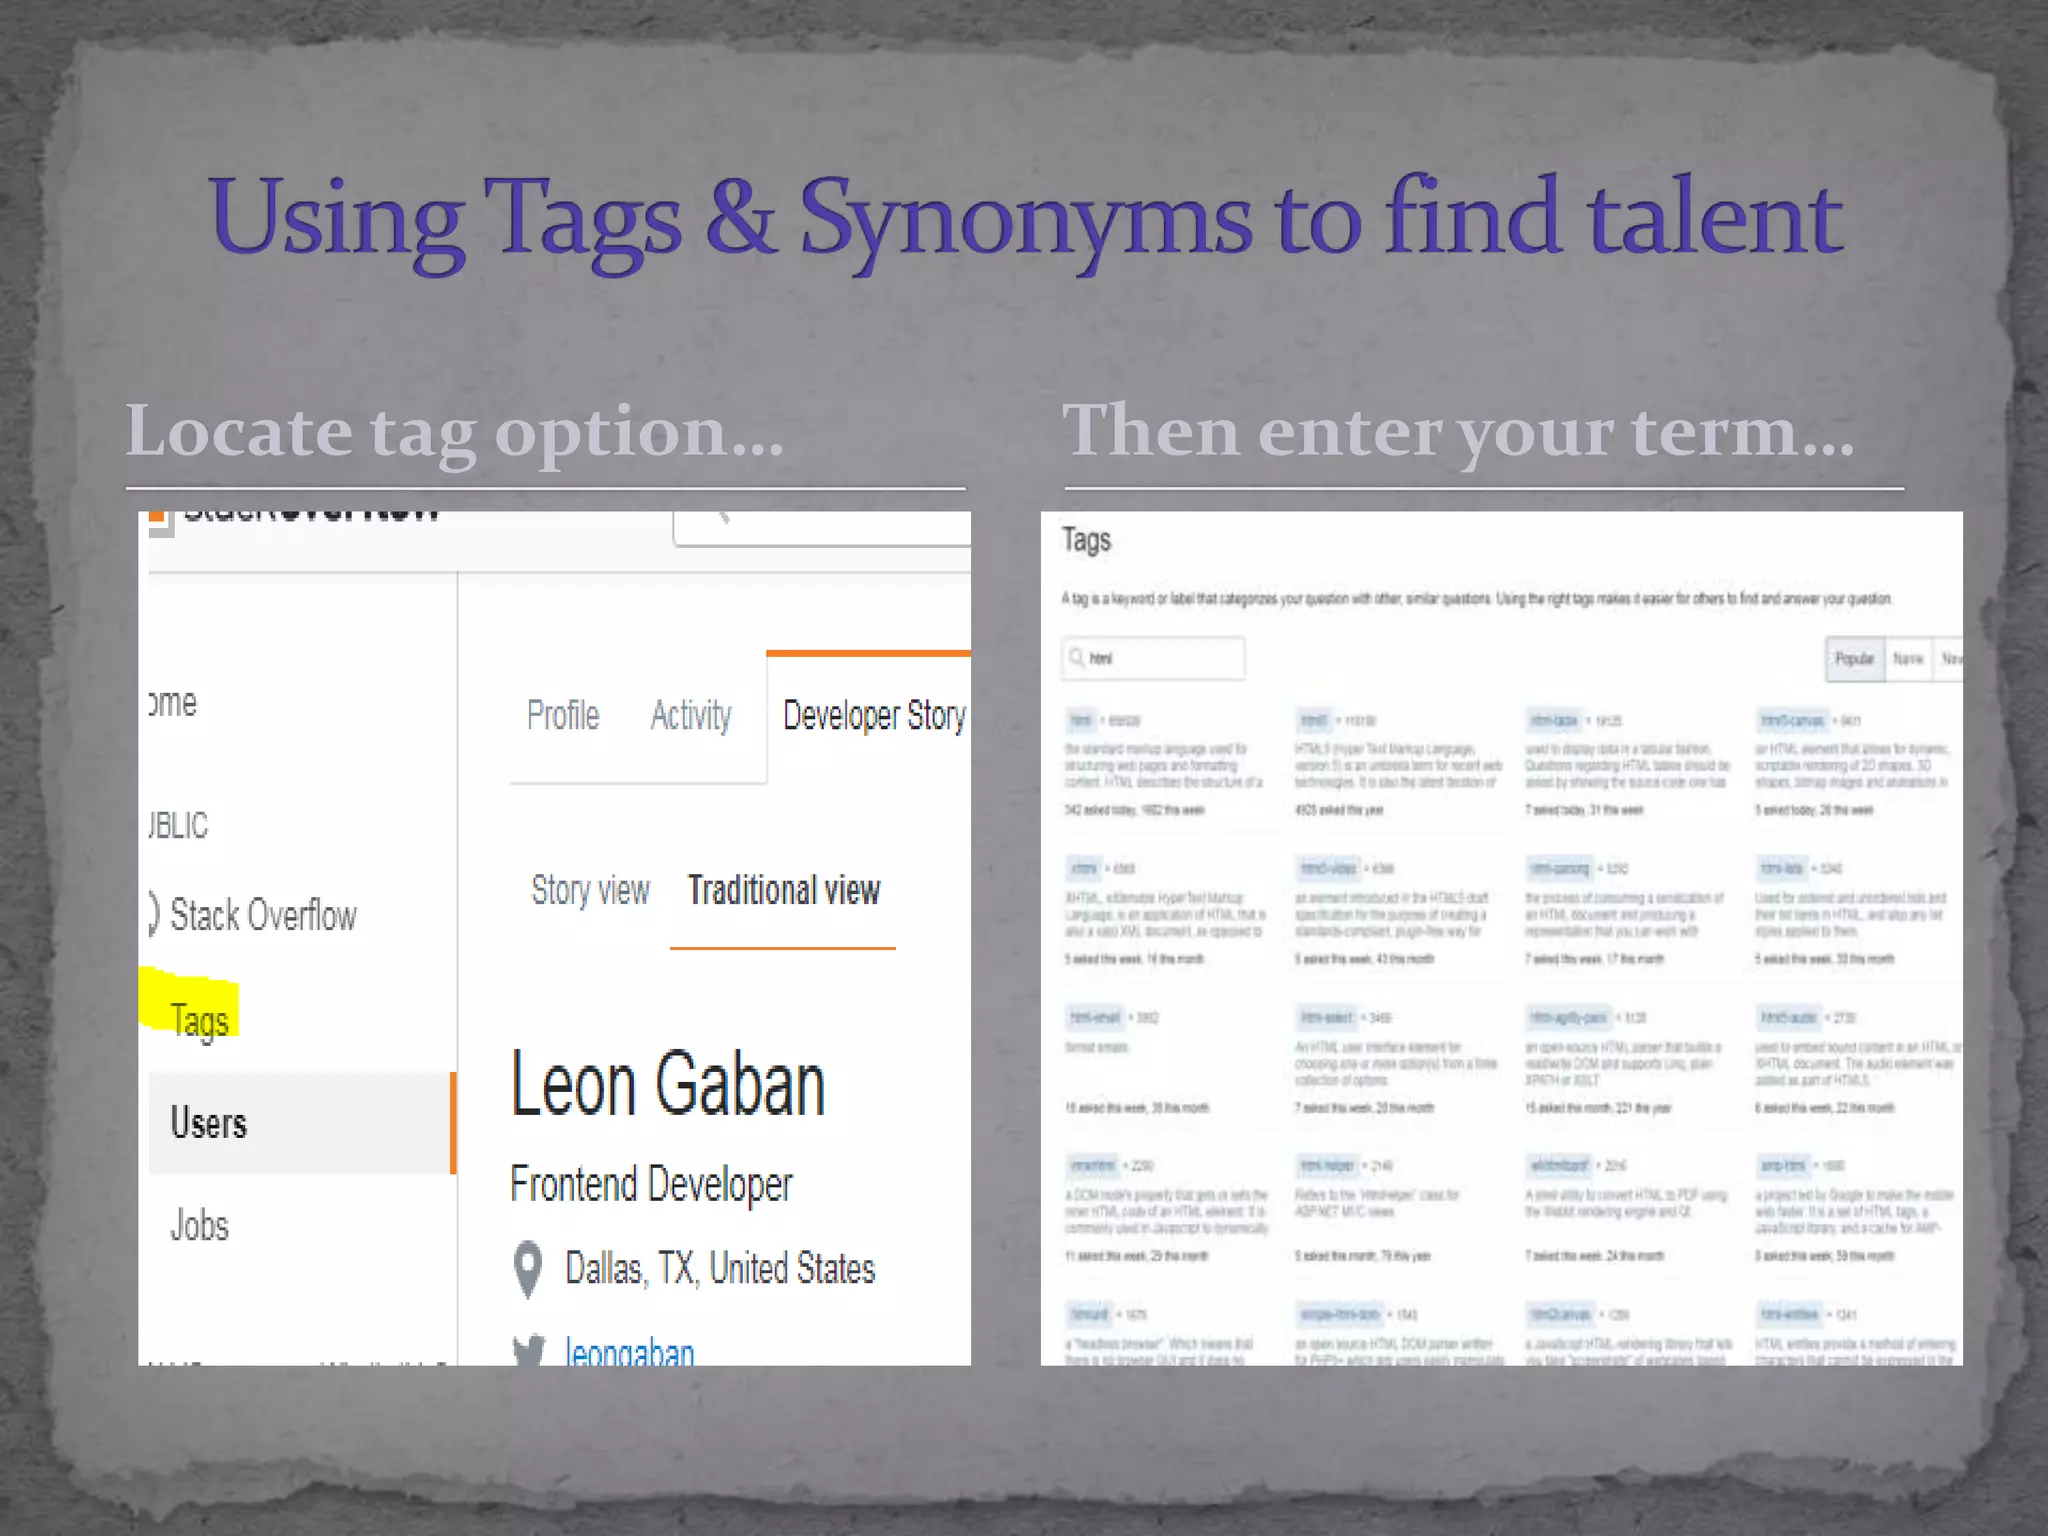Open the html-entities tag
The height and width of the screenshot is (1536, 2048).
click(1790, 1314)
